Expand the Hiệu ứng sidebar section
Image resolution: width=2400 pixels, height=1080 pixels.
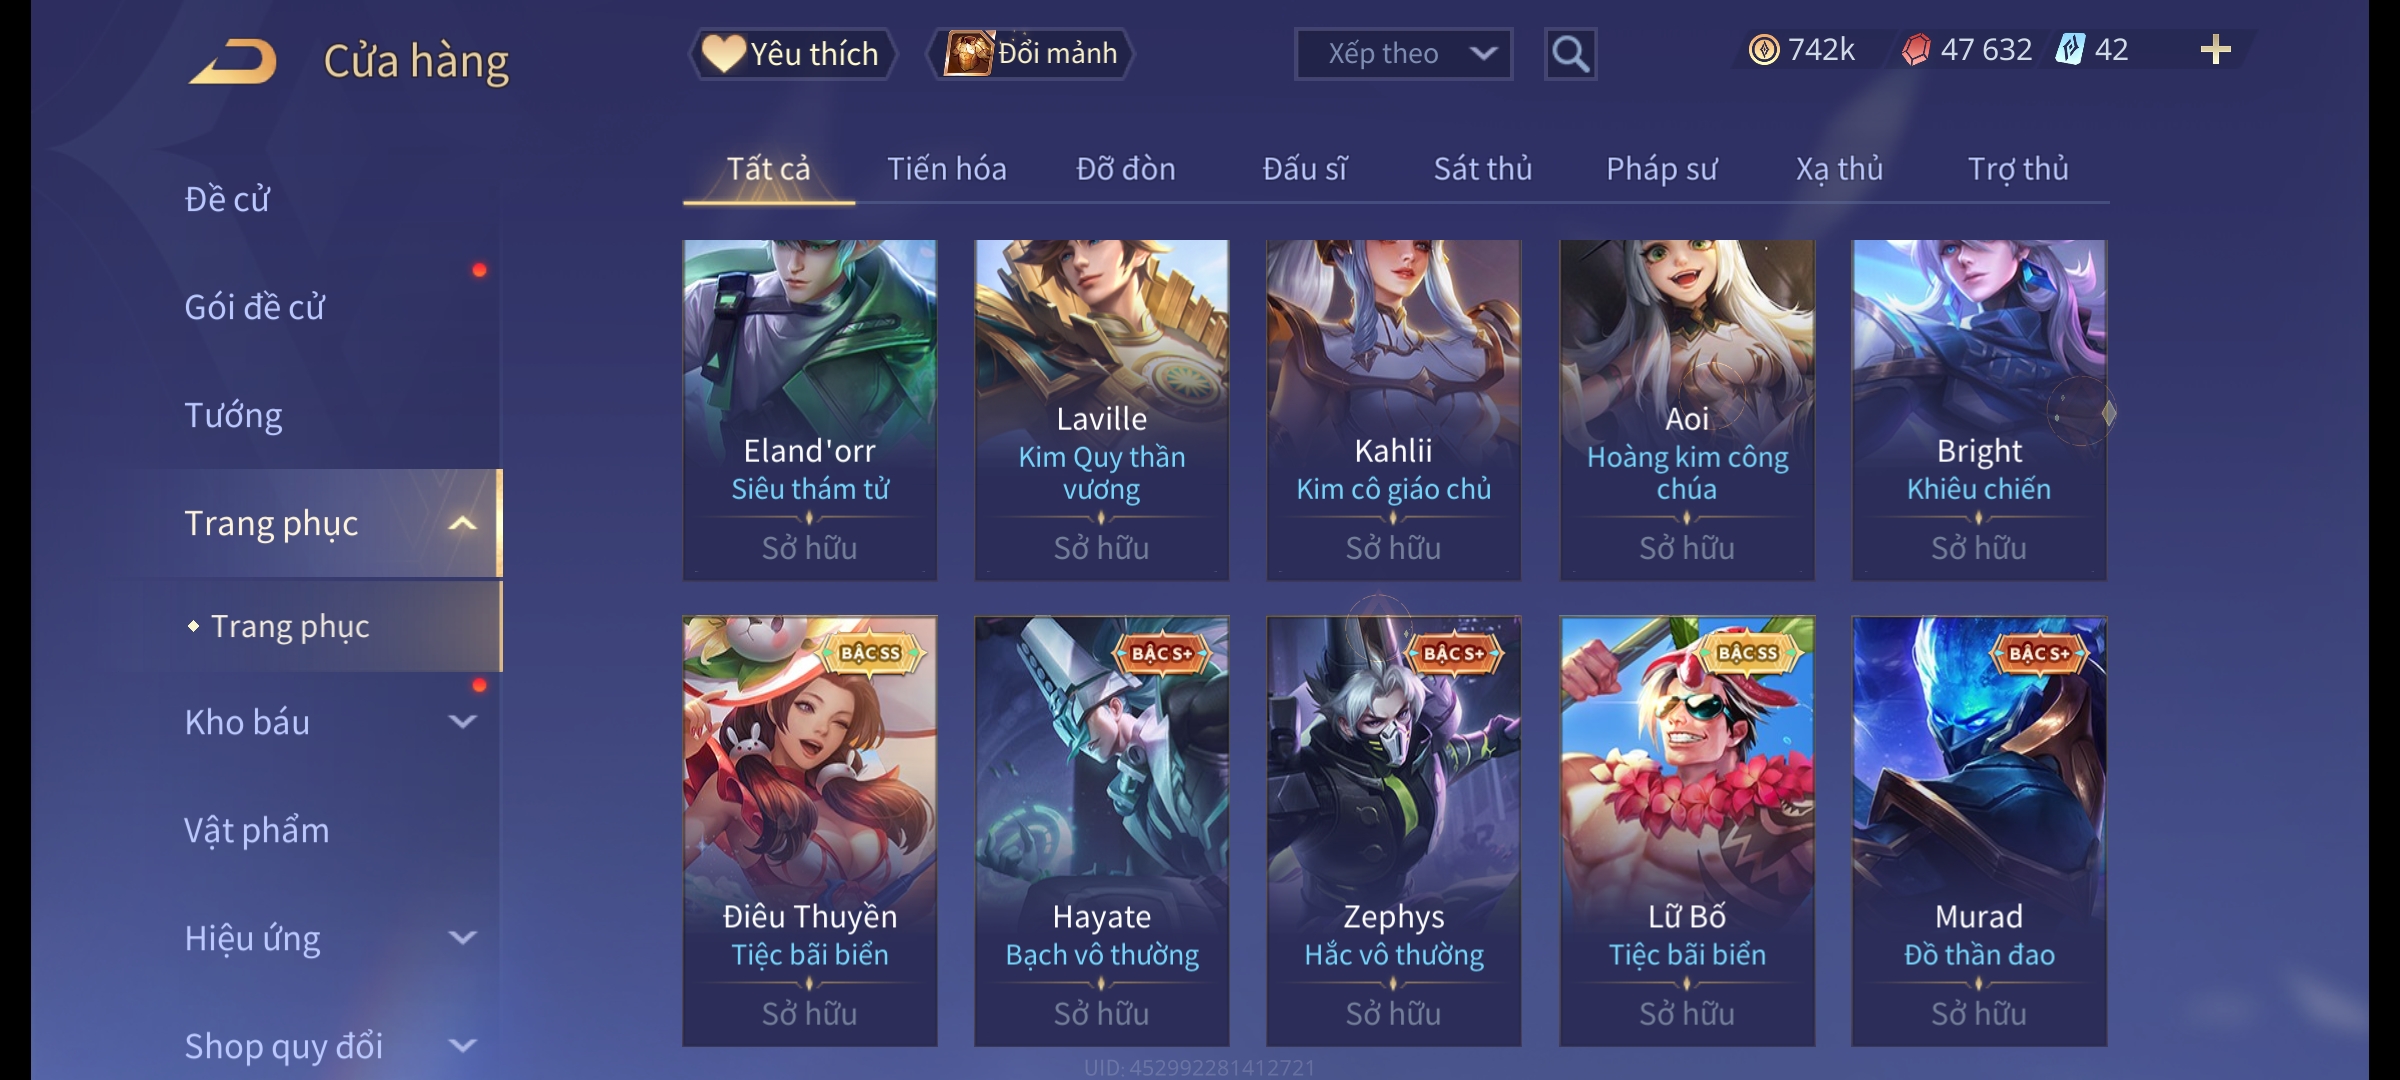tap(462, 938)
